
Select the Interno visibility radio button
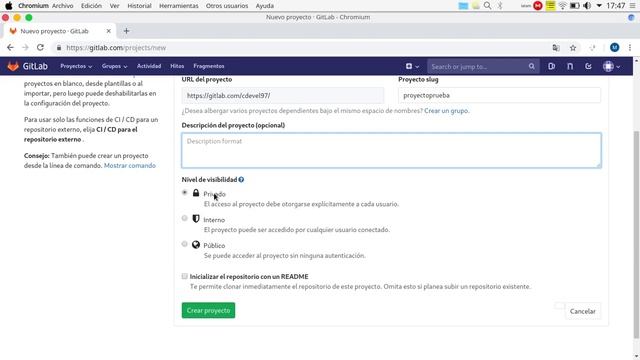[x=184, y=218]
